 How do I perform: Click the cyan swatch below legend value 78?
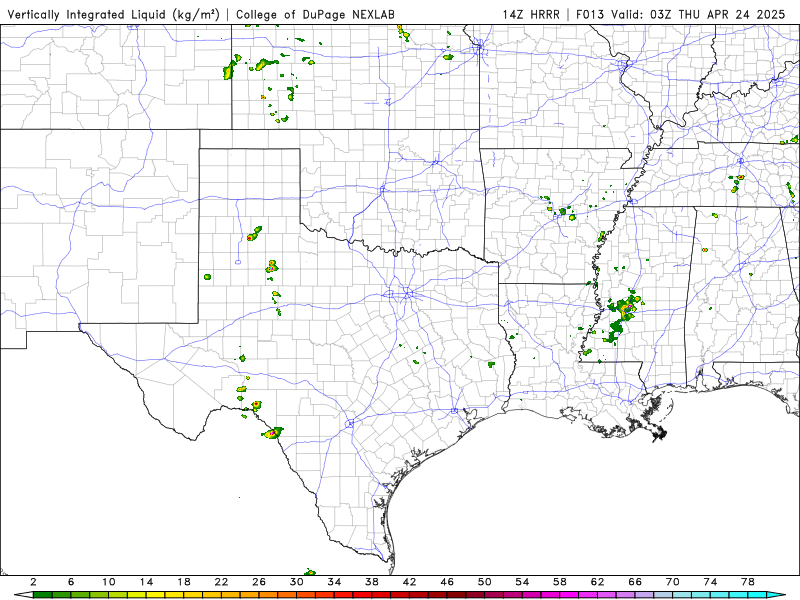click(757, 595)
